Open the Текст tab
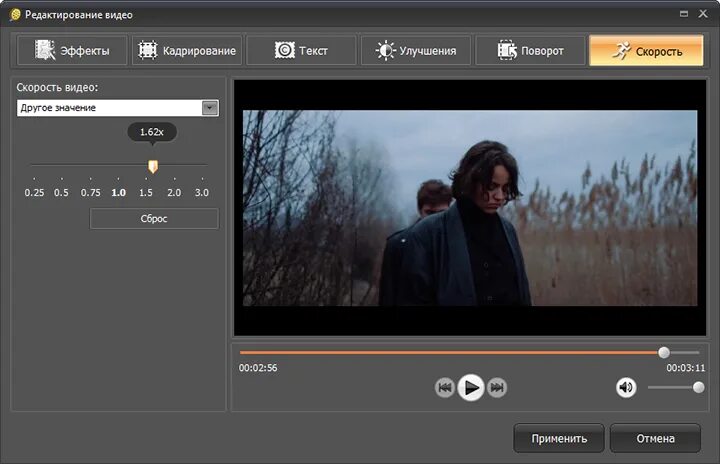720x464 pixels. (301, 51)
